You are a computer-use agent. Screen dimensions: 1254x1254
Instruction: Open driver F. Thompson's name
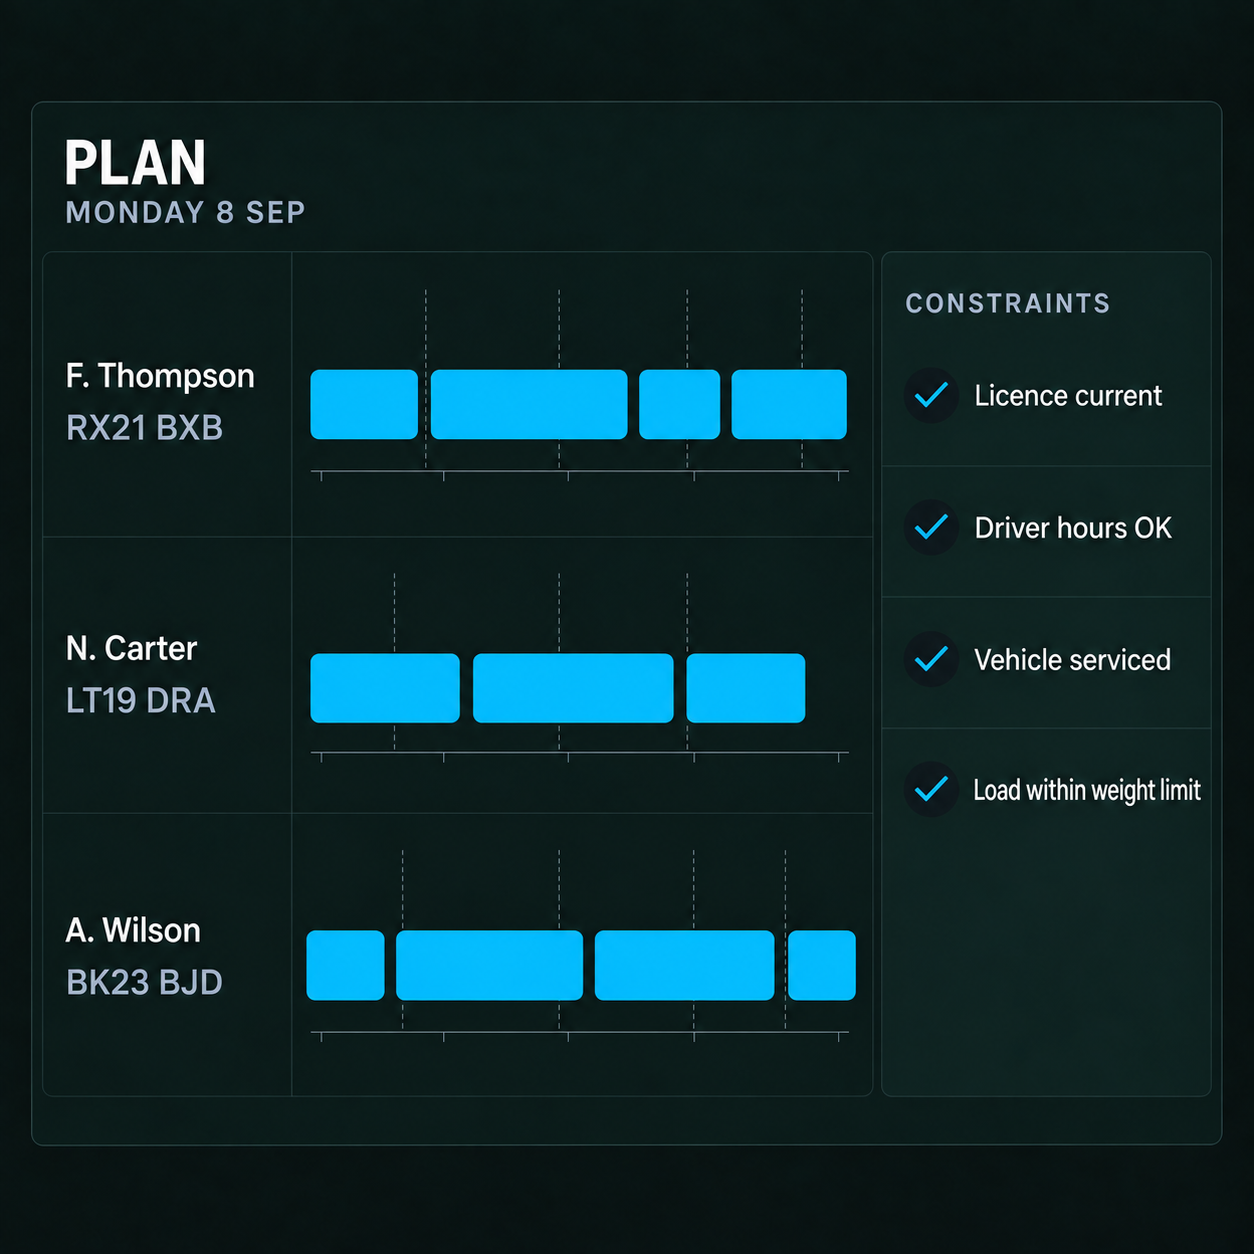coord(160,376)
